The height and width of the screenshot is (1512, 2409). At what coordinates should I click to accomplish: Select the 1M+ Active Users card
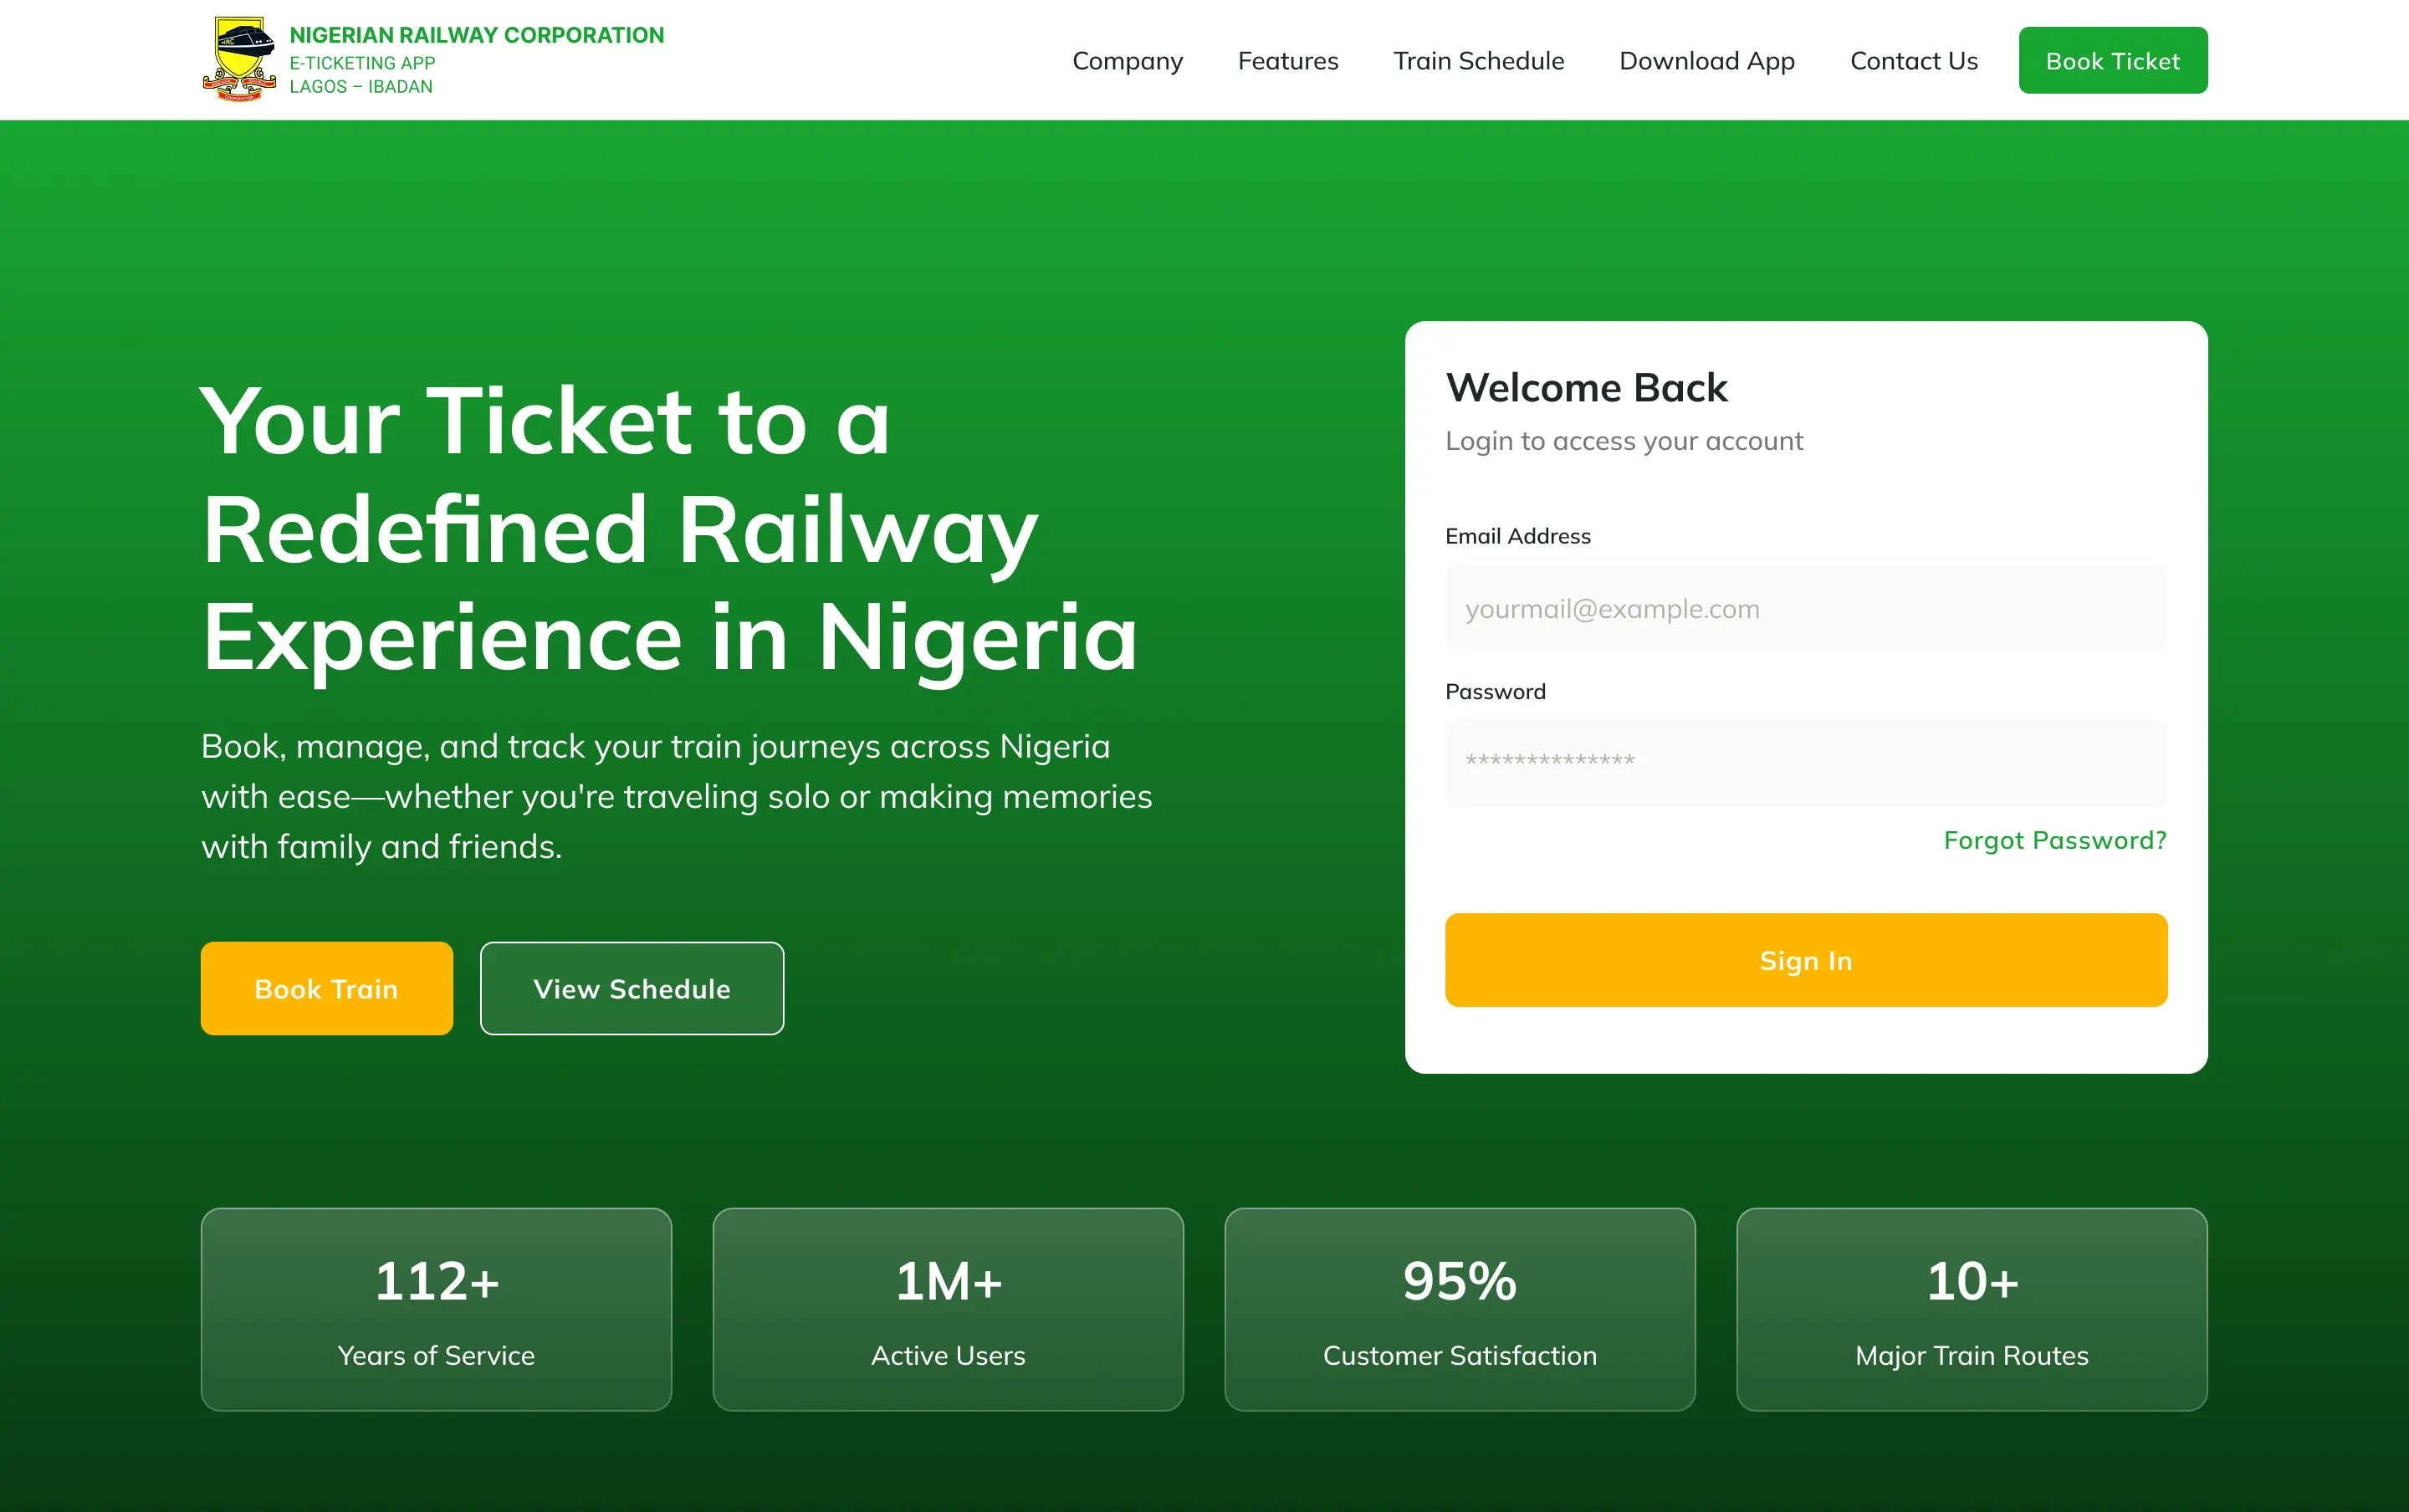[x=947, y=1309]
